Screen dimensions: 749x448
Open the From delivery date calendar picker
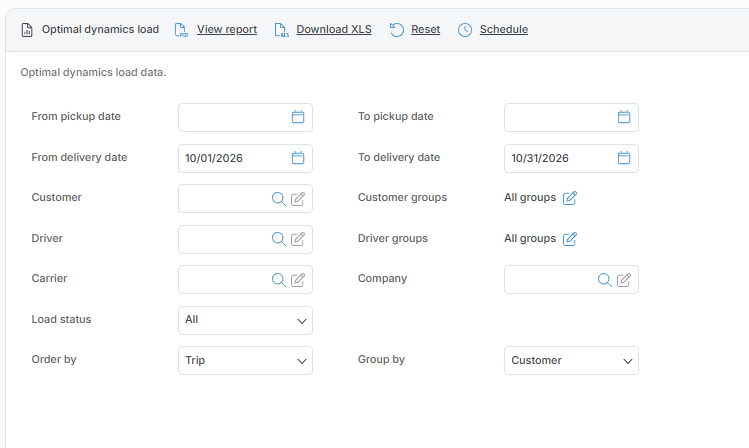click(x=298, y=158)
